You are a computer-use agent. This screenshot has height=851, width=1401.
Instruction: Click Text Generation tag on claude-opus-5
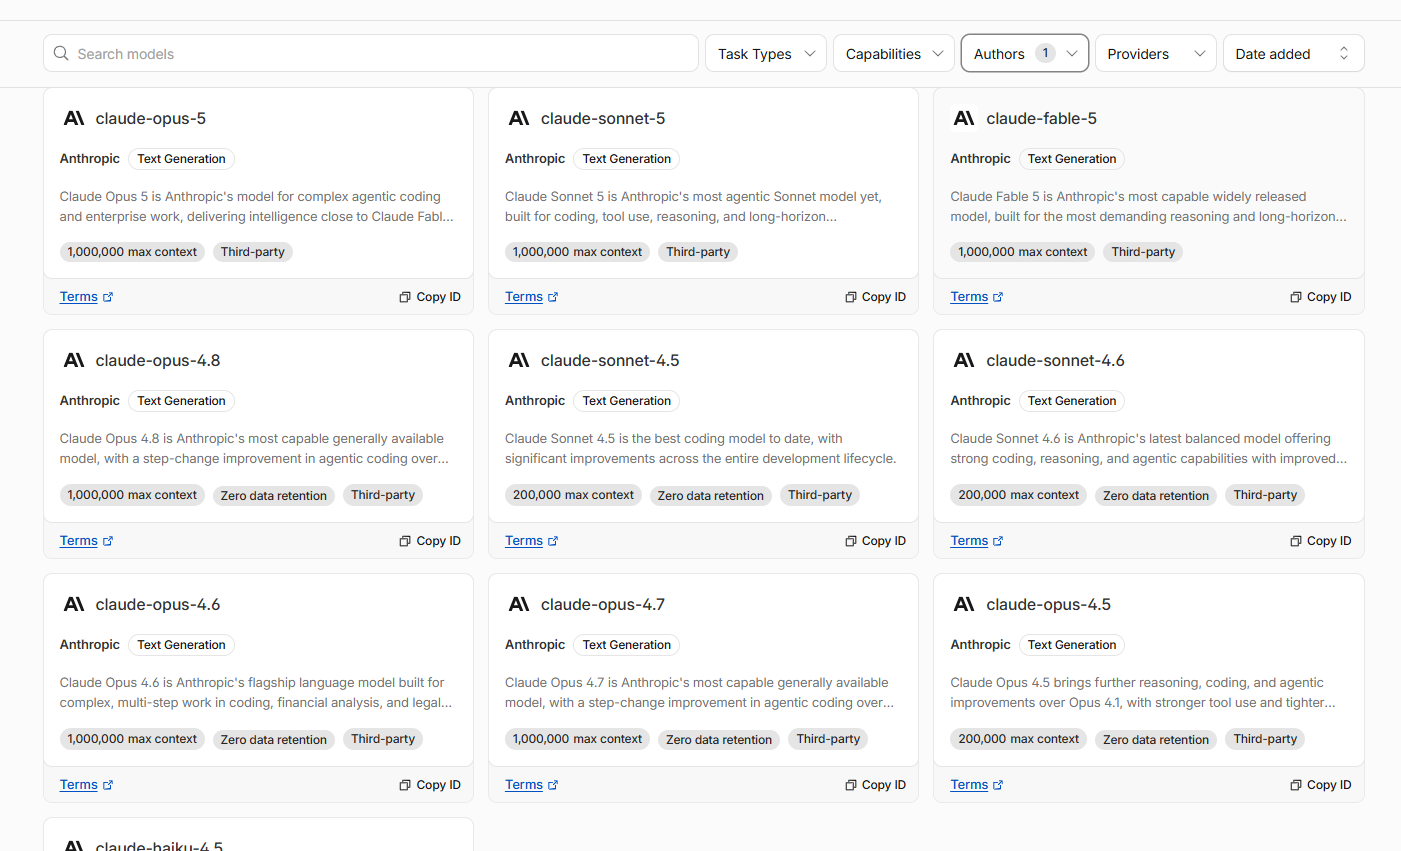(x=181, y=159)
